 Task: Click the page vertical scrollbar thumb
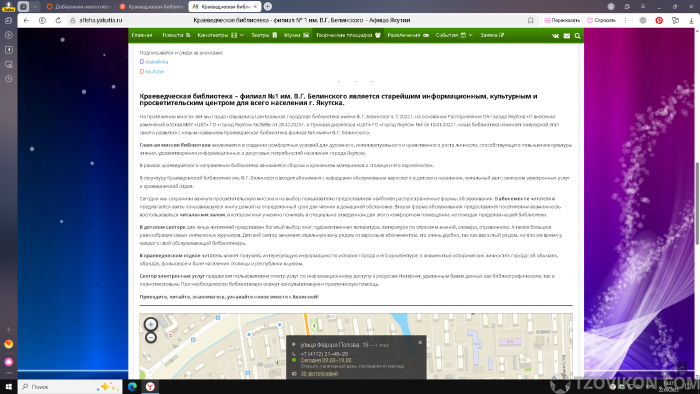697,203
